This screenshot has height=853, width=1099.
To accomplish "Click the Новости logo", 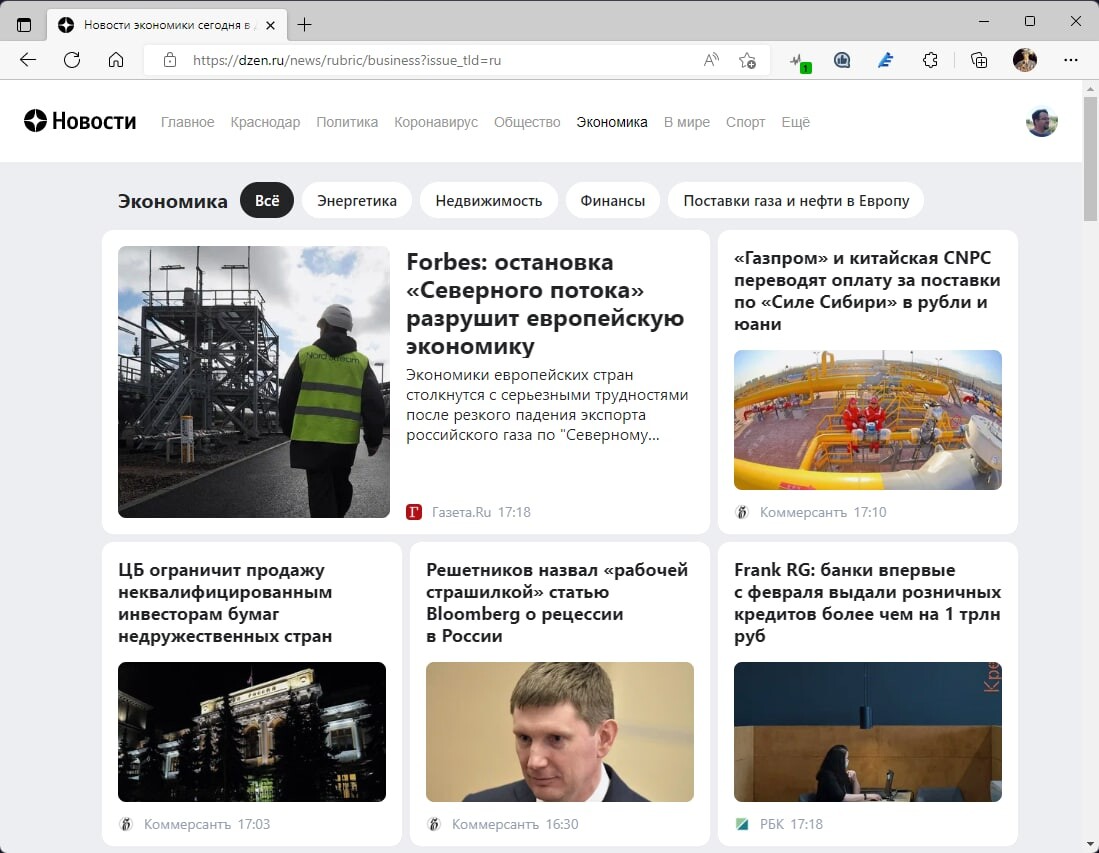I will [80, 121].
